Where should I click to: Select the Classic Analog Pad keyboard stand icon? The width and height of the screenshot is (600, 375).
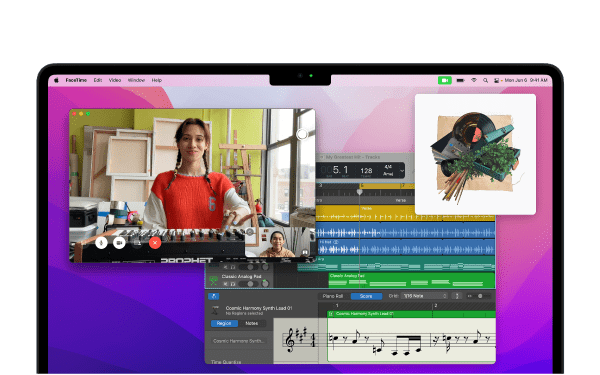[x=214, y=280]
